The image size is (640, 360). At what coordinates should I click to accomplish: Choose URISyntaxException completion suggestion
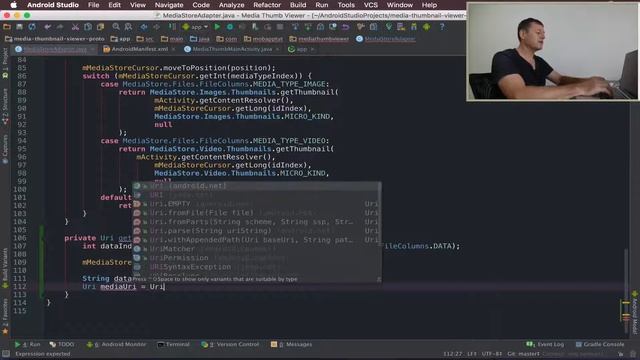[257, 267]
